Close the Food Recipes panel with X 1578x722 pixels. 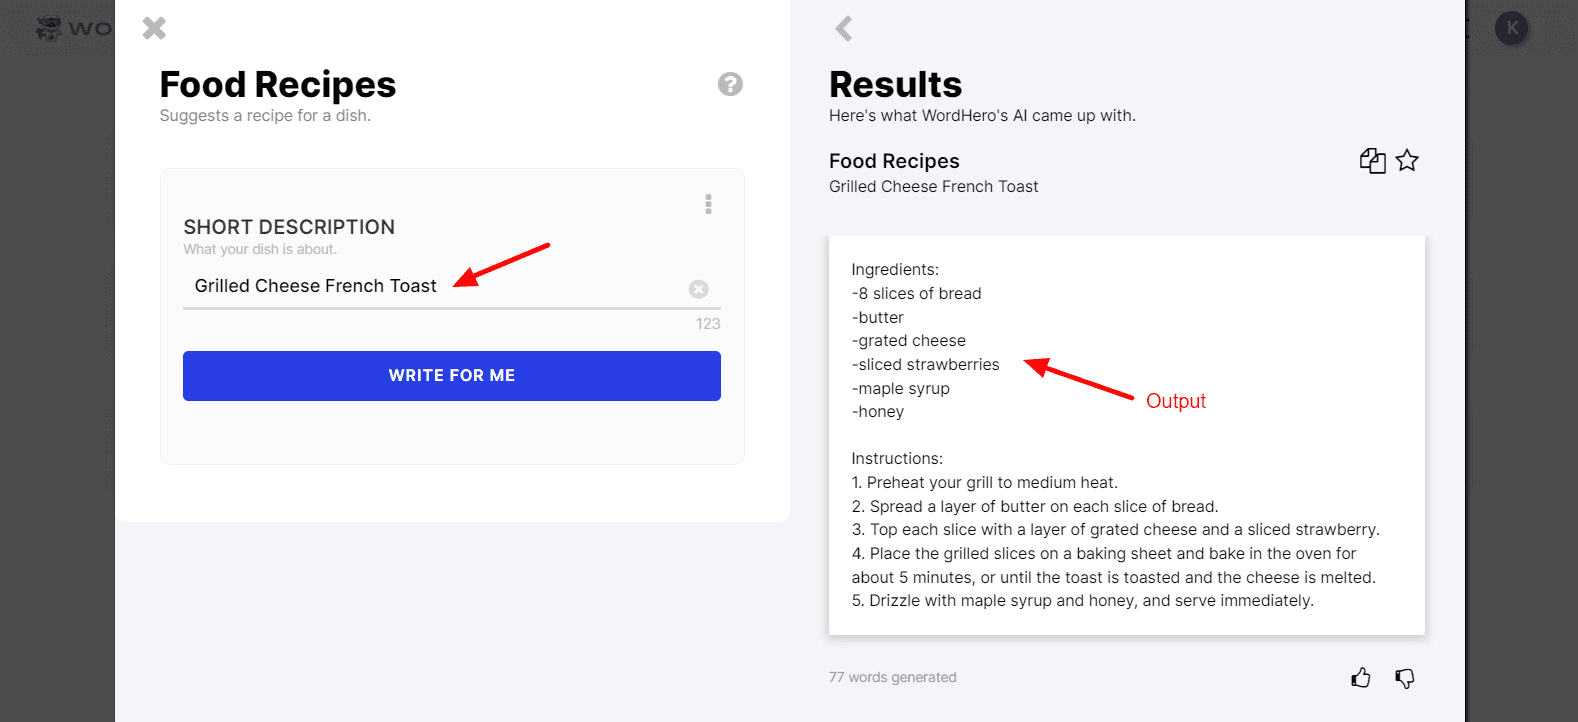click(154, 28)
